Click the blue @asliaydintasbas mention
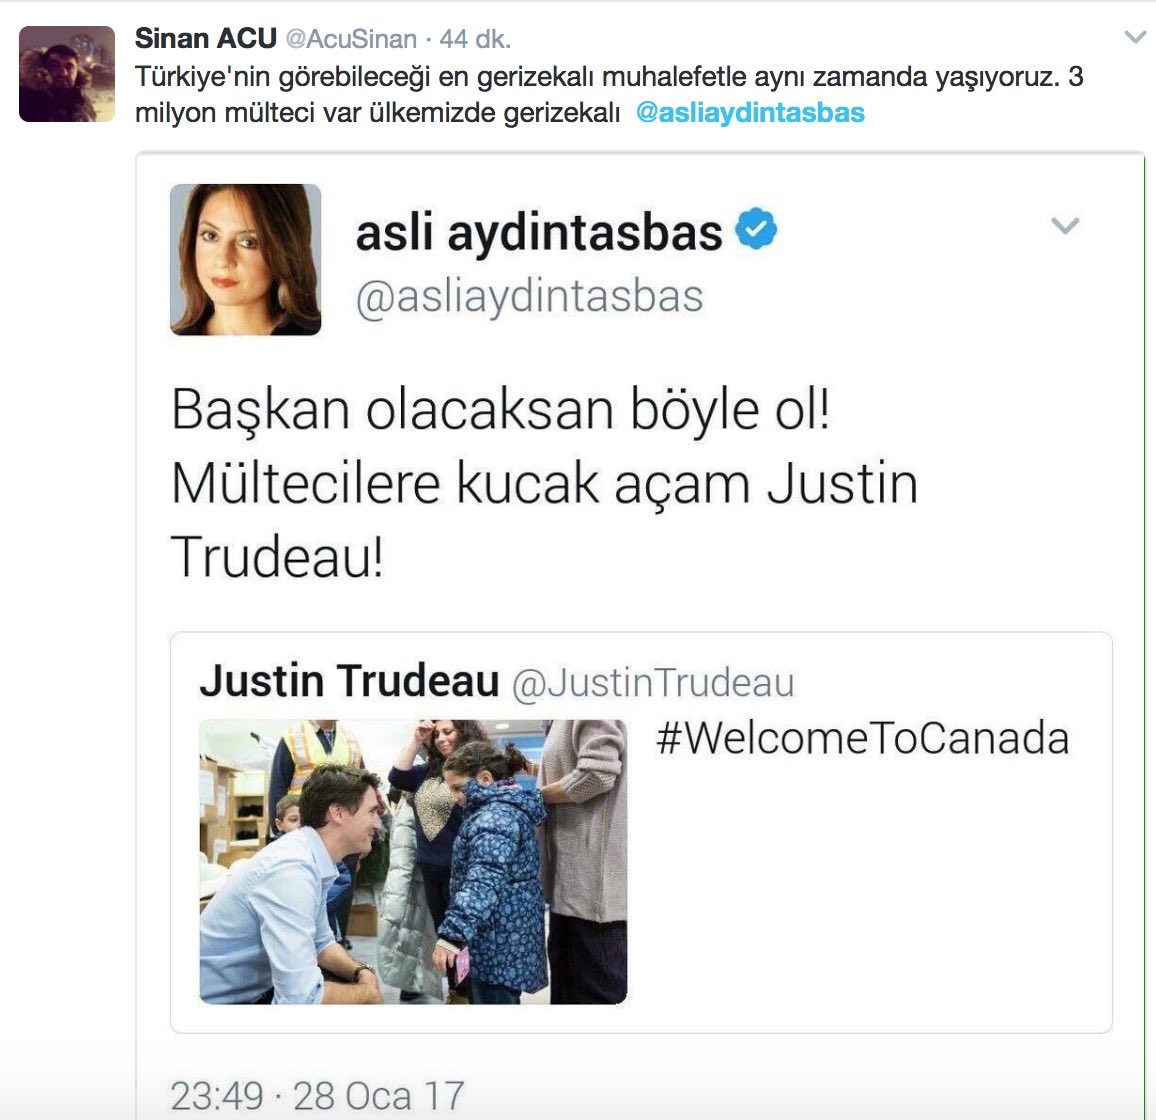The height and width of the screenshot is (1120, 1156). point(750,113)
